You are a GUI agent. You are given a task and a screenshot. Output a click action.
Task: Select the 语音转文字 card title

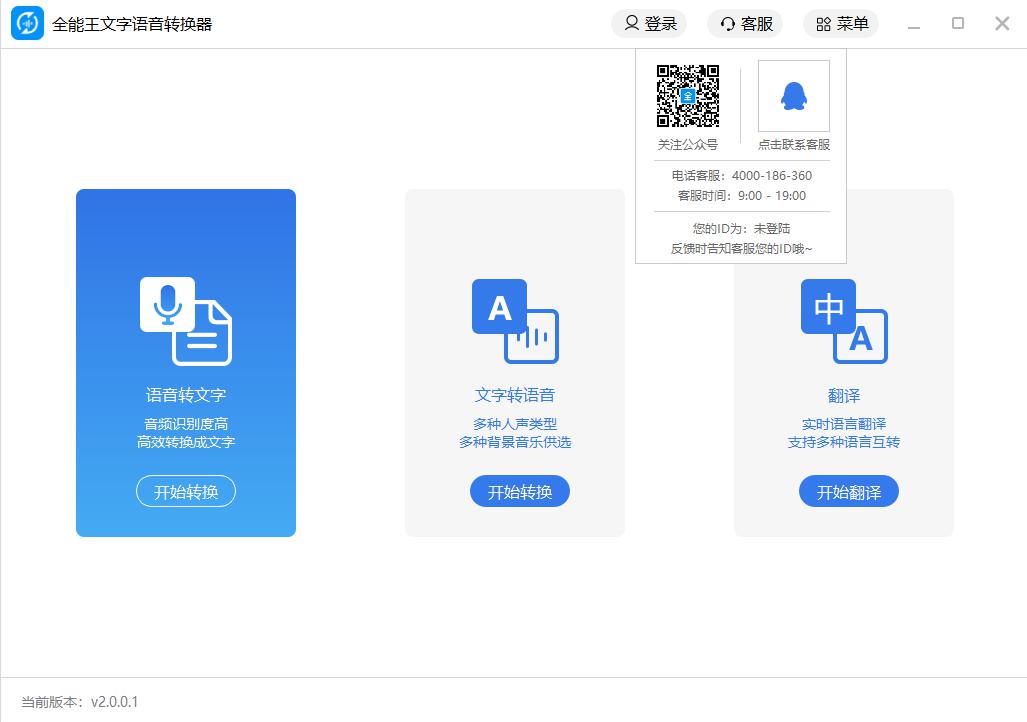[x=186, y=395]
